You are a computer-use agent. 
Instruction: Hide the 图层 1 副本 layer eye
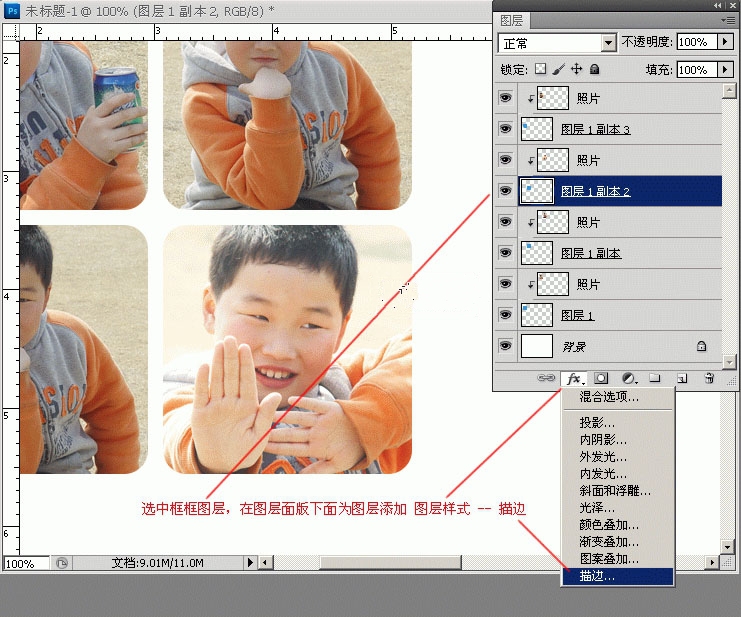(x=506, y=253)
